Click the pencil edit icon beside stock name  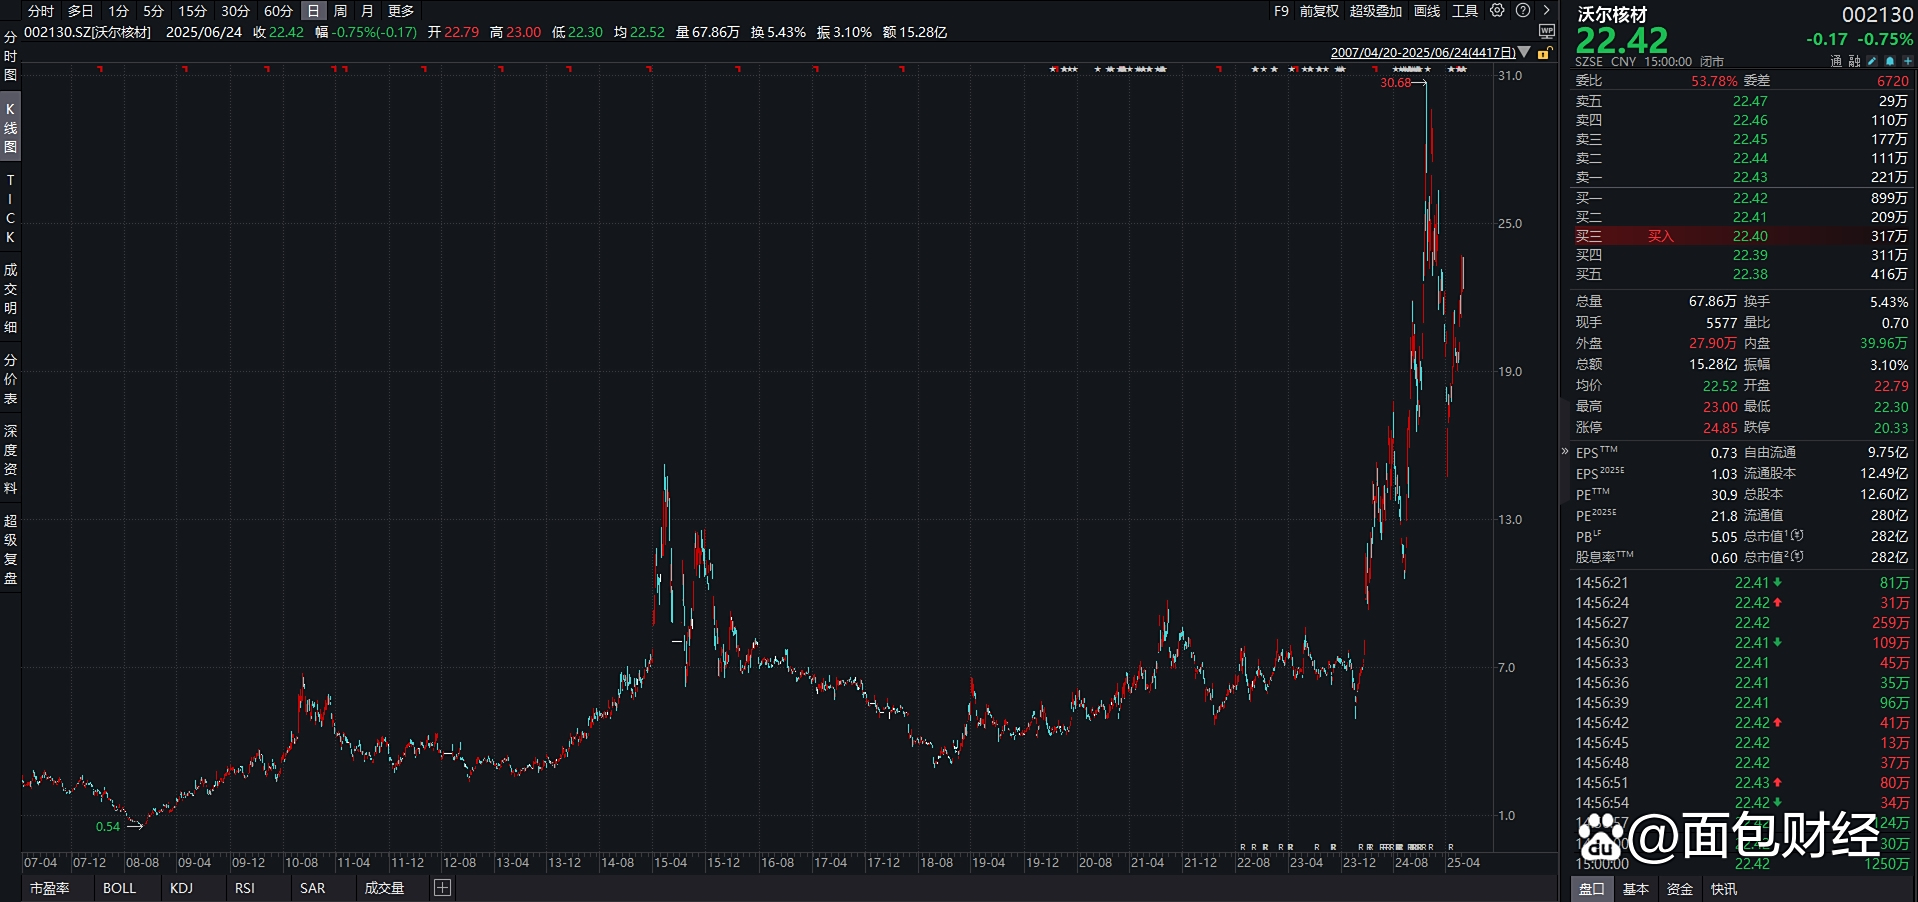tap(1872, 62)
